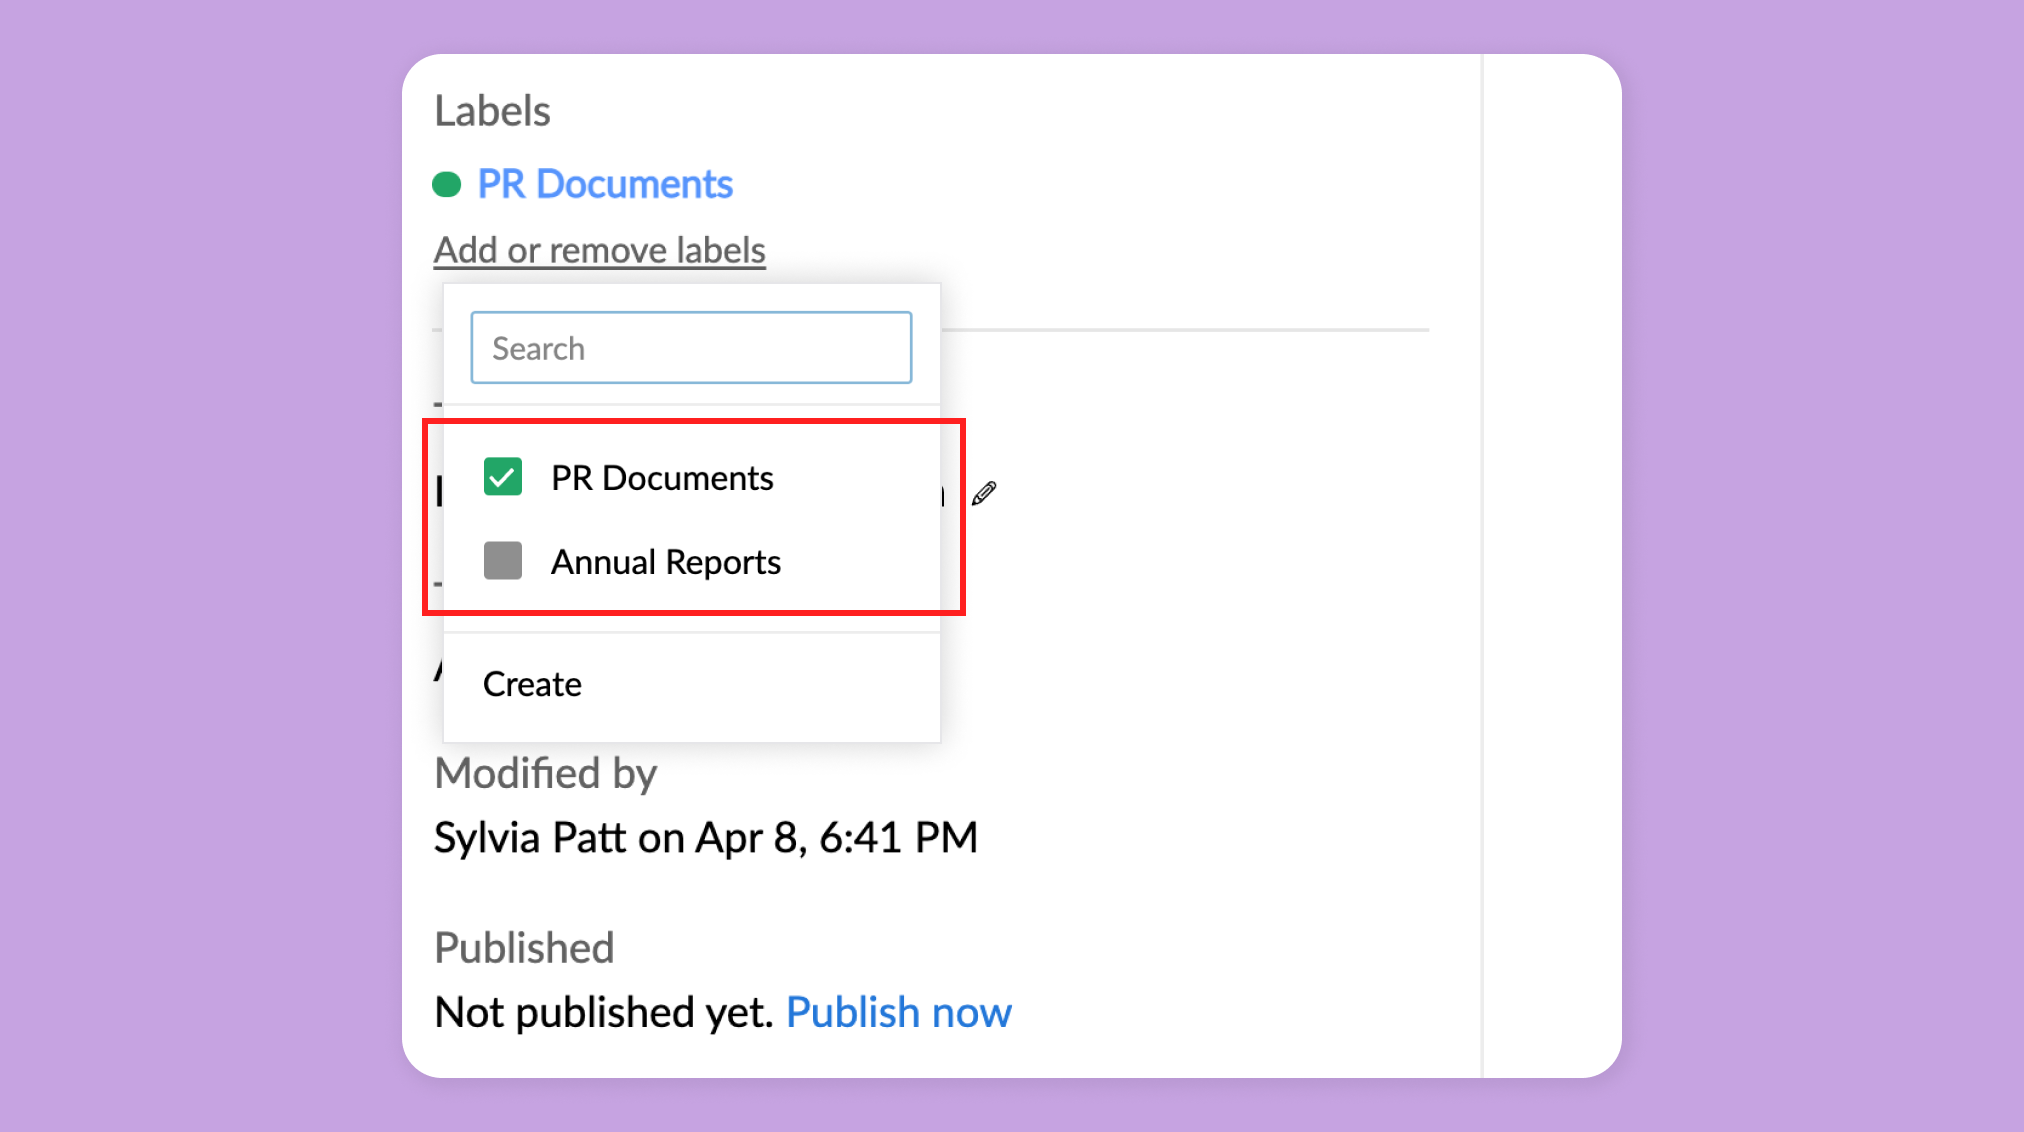The height and width of the screenshot is (1132, 2024).
Task: Select PR Documents option text in dropdown
Action: coord(662,478)
